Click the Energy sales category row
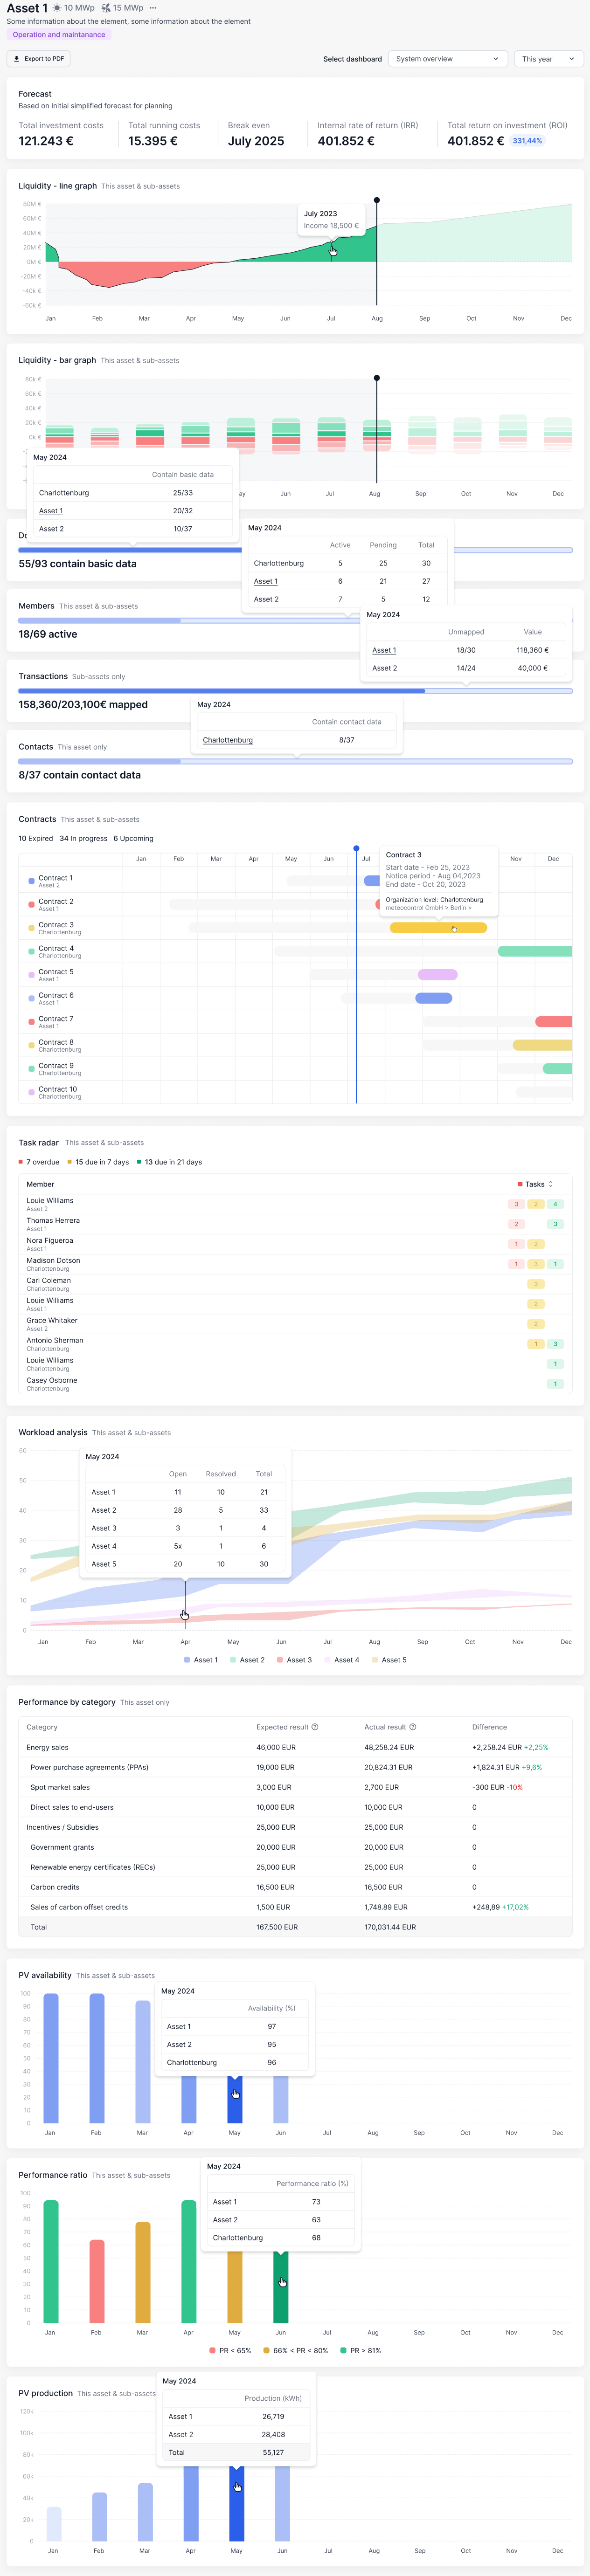The image size is (590, 2576). click(x=295, y=1747)
